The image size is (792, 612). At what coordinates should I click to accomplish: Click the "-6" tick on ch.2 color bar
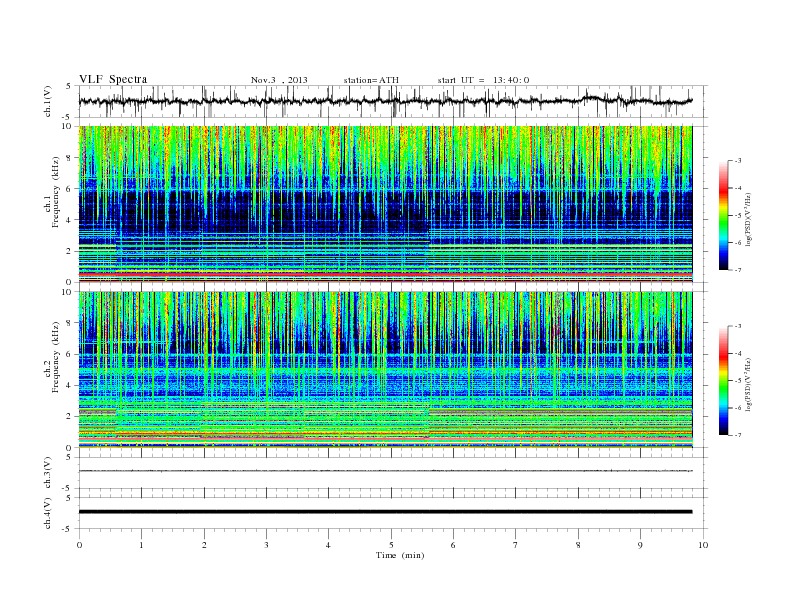[738, 408]
